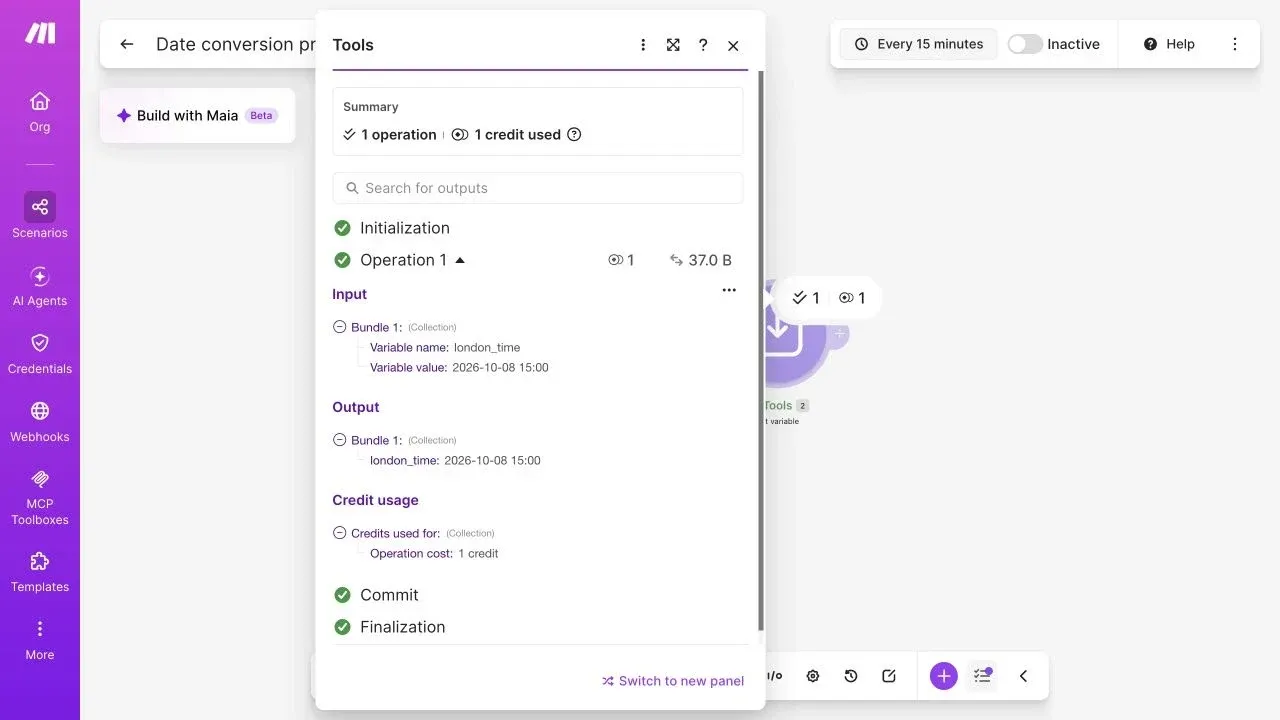Screen dimensions: 1280x720
Task: Click Switch to new panel link
Action: 673,681
